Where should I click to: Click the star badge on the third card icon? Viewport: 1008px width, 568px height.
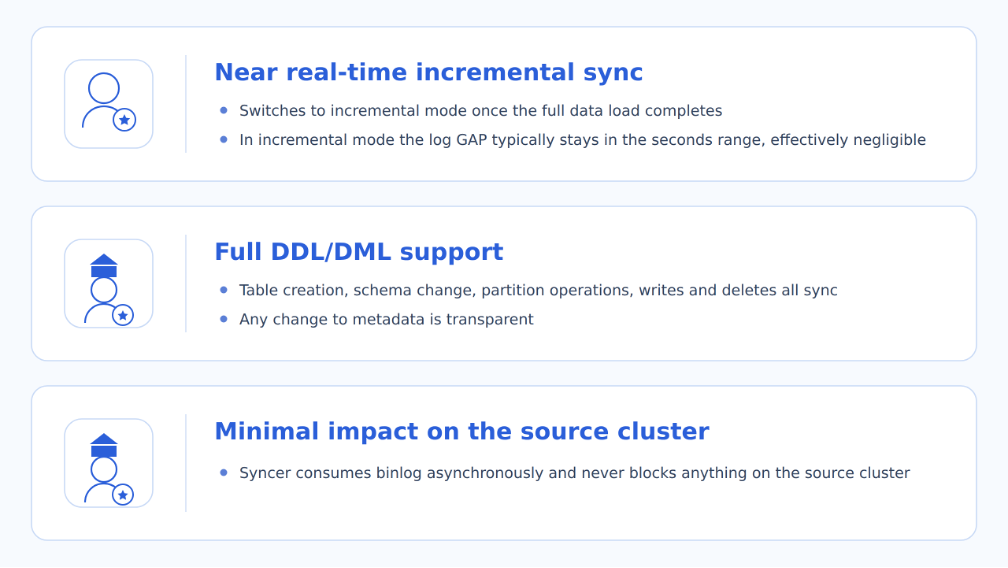click(123, 495)
